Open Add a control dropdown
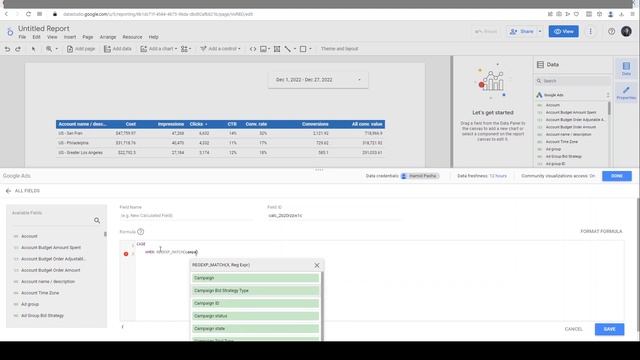 coord(220,49)
